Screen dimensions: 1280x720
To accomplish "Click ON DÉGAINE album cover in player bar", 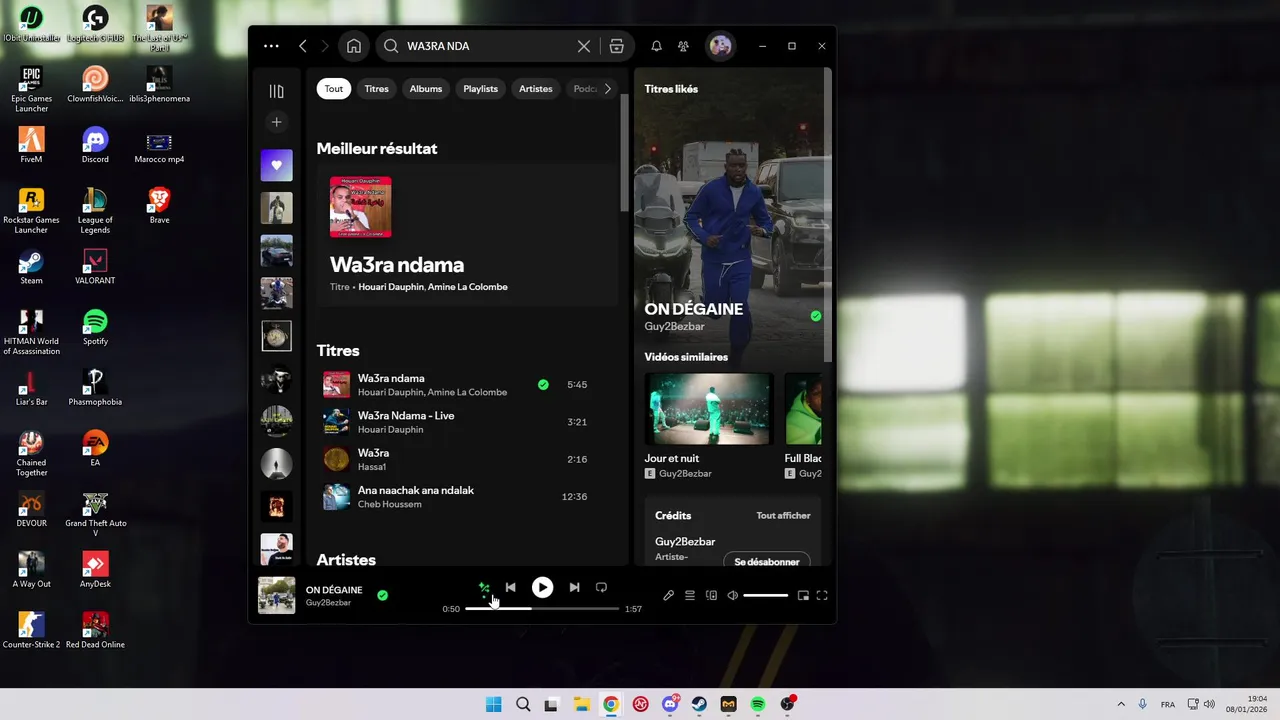I will (277, 595).
